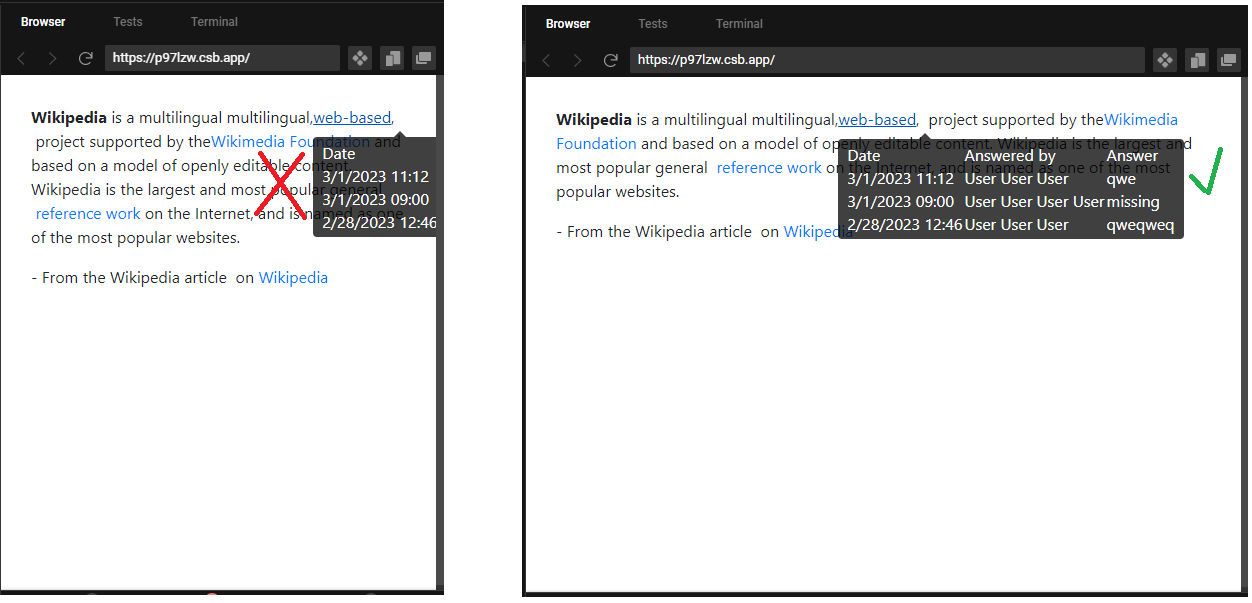Switch to the Tests tab in left window

tap(128, 21)
